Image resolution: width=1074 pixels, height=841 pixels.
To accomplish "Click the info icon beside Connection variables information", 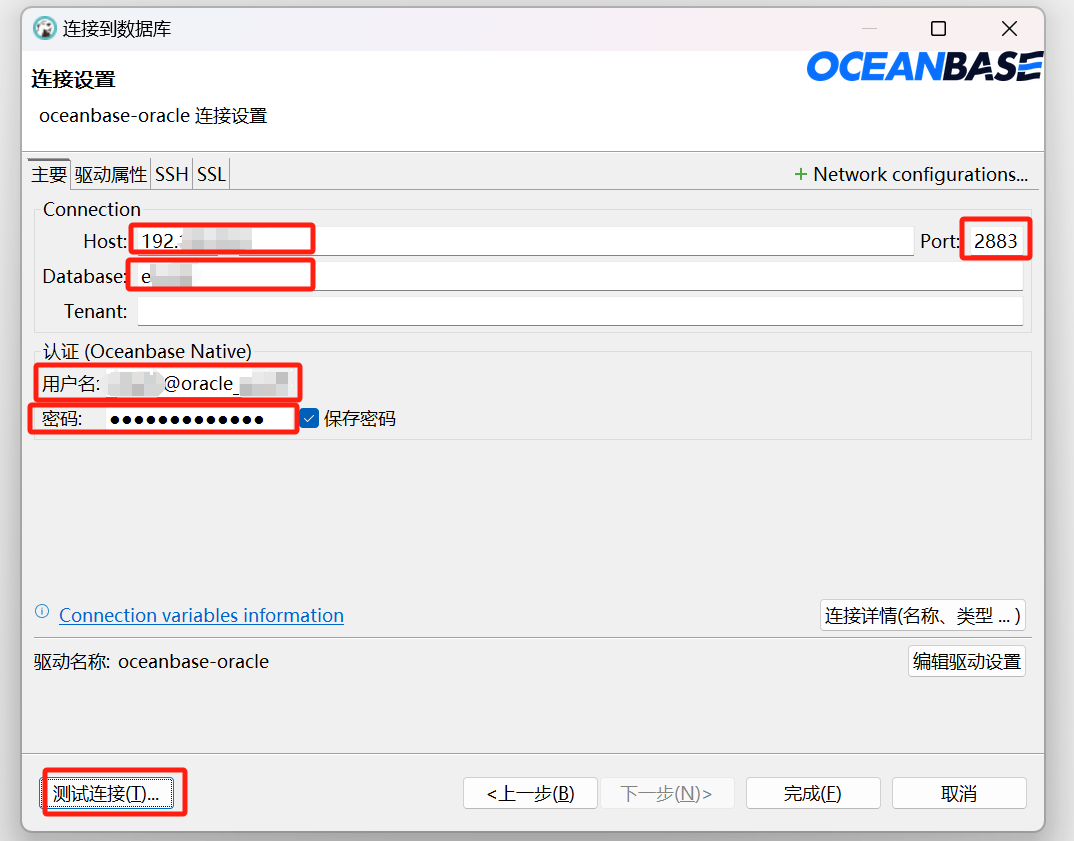I will pyautogui.click(x=42, y=612).
